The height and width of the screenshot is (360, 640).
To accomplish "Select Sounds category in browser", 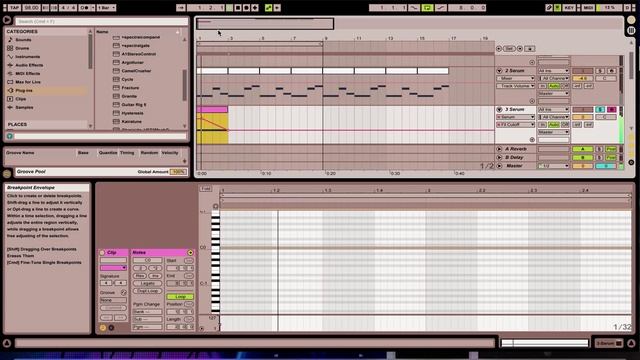I will click(x=23, y=40).
